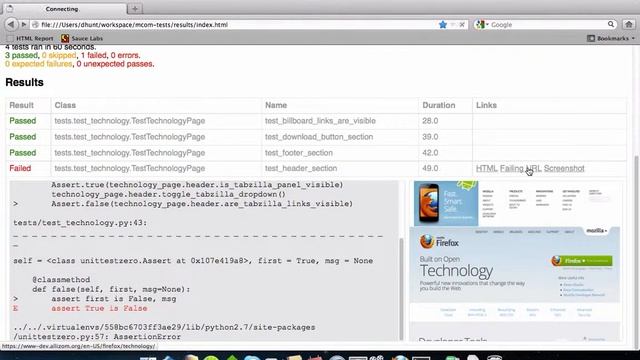Click 'assert True is False' error line

(99, 309)
